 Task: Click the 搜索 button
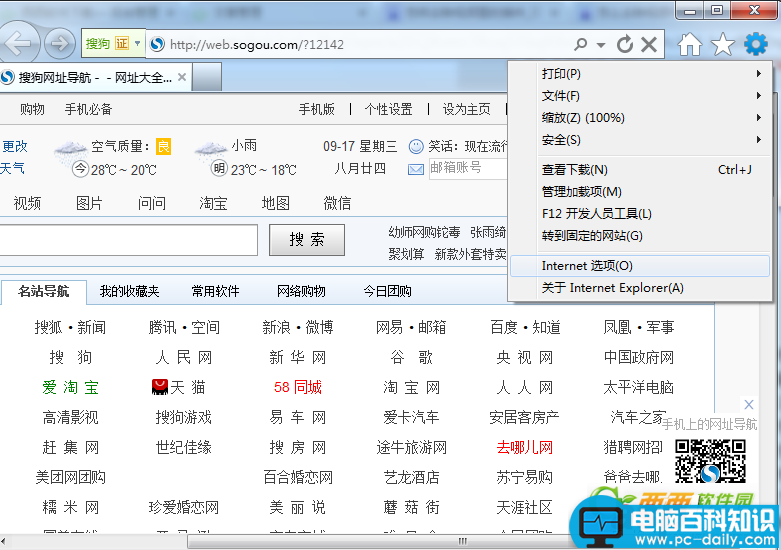pyautogui.click(x=307, y=240)
